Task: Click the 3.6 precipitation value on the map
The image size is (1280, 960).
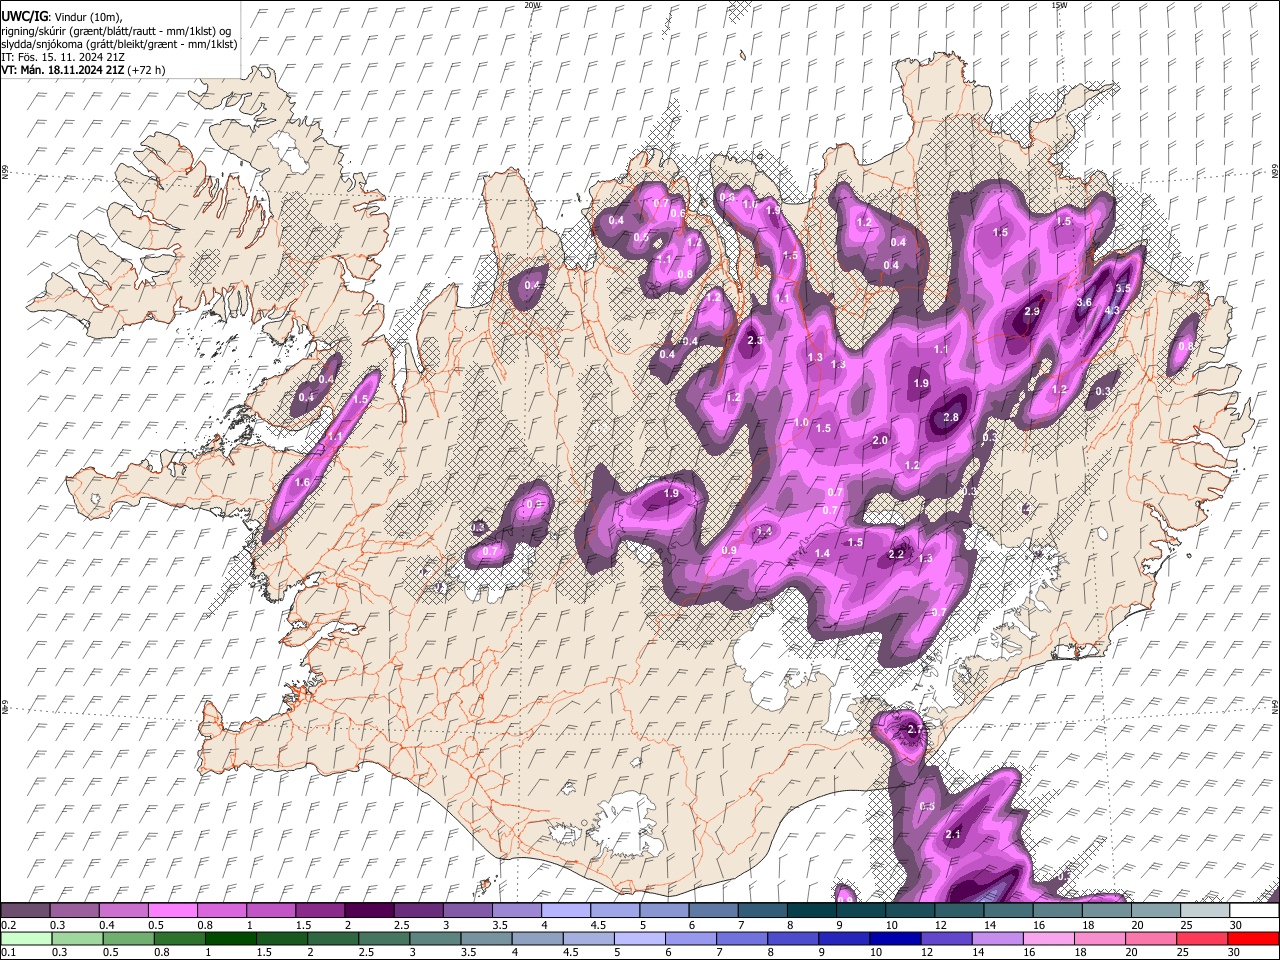Action: point(1084,302)
